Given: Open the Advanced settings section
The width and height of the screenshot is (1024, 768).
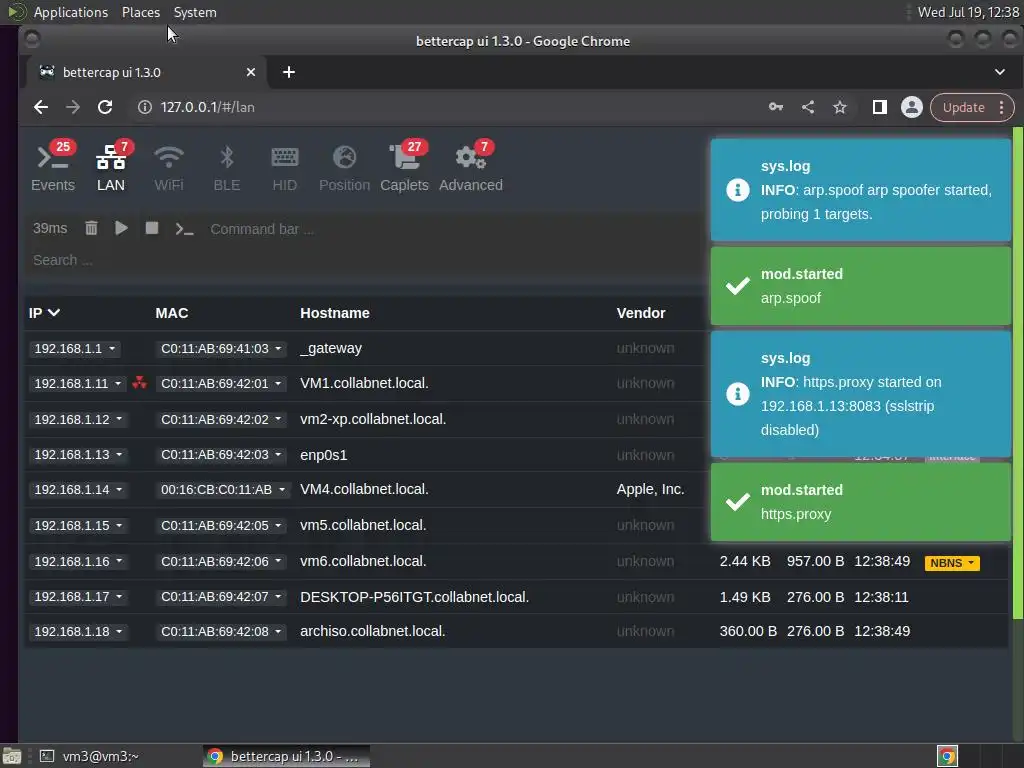Looking at the screenshot, I should [471, 167].
